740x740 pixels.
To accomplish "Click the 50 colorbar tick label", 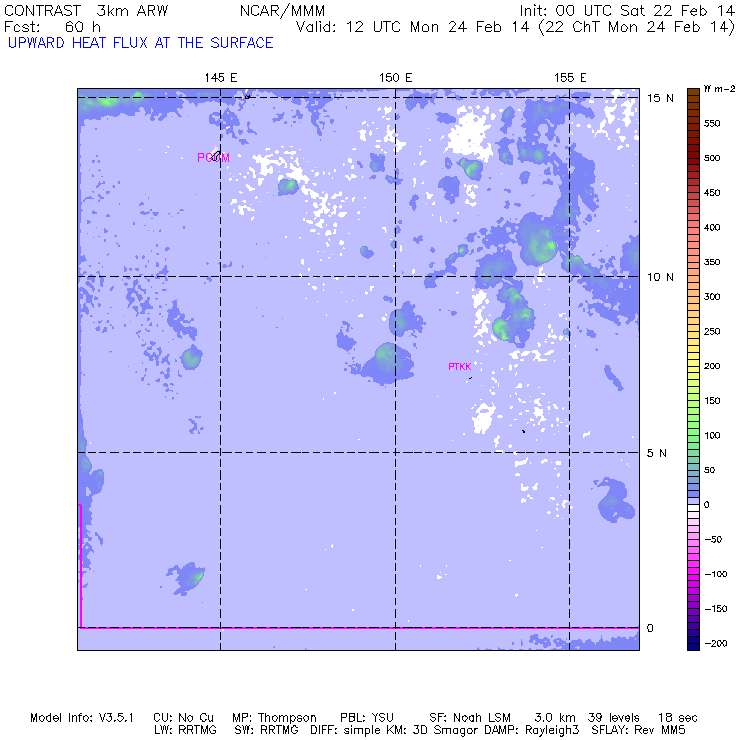I will pyautogui.click(x=709, y=470).
